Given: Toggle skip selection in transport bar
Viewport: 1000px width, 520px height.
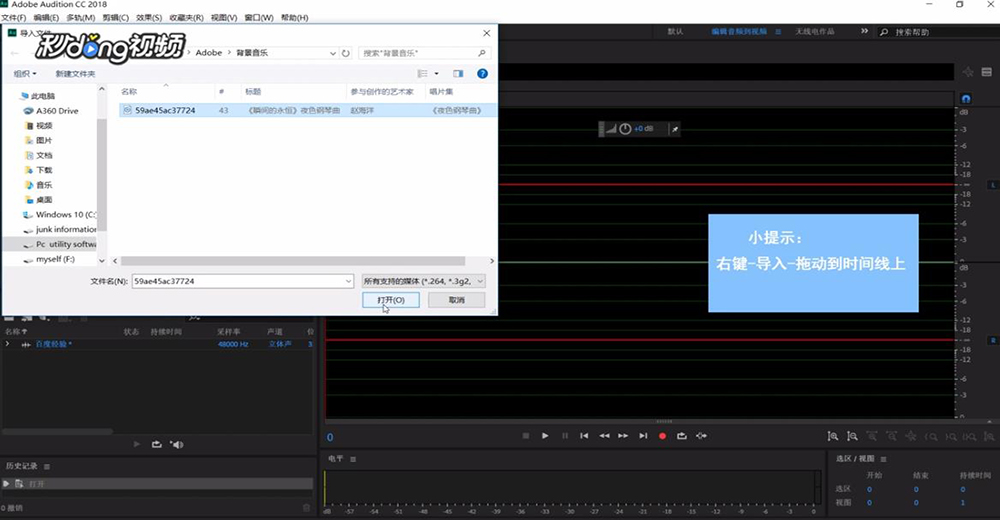Looking at the screenshot, I should 702,436.
